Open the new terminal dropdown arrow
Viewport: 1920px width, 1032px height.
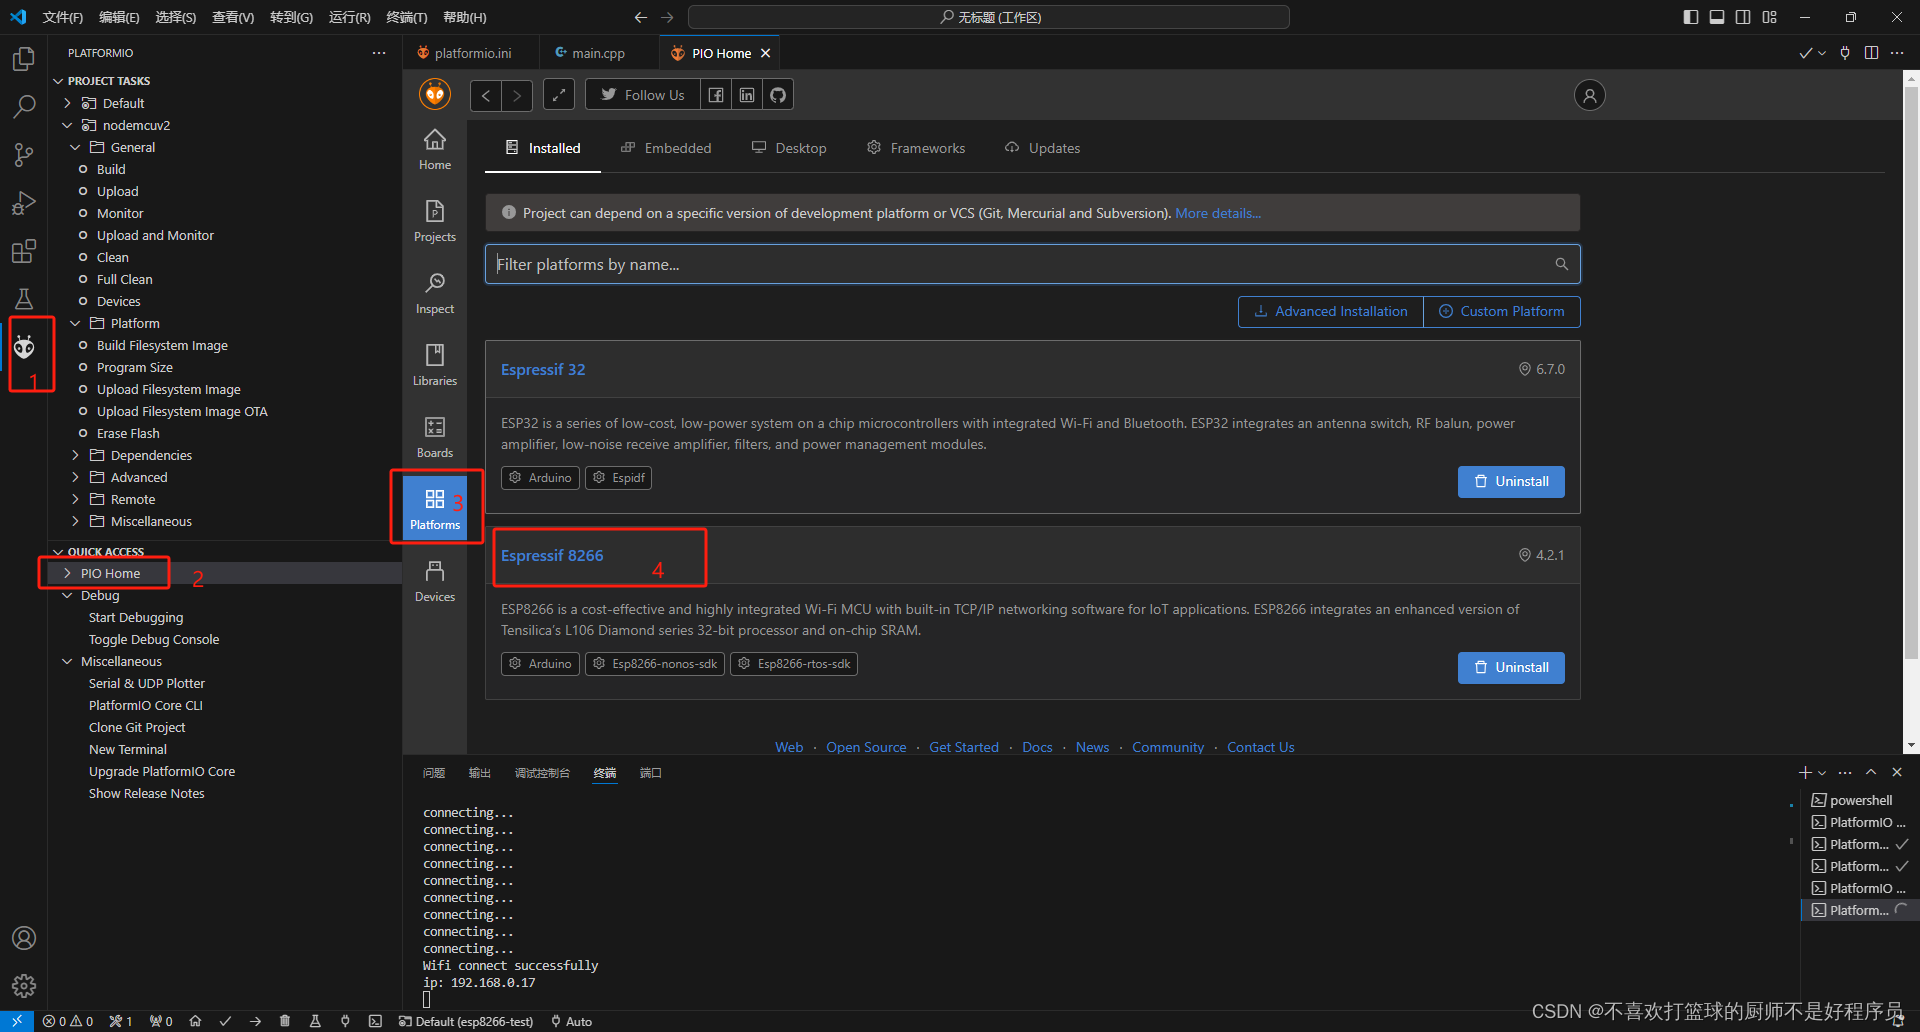[x=1822, y=773]
